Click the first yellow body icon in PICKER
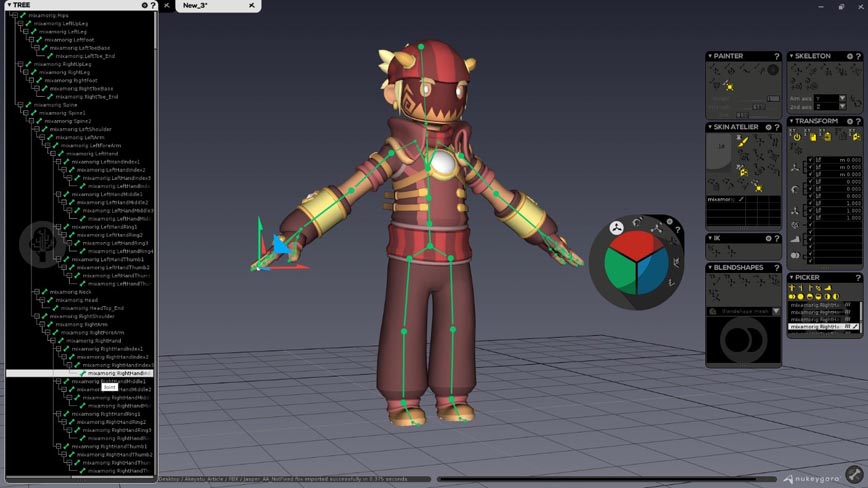 point(792,288)
